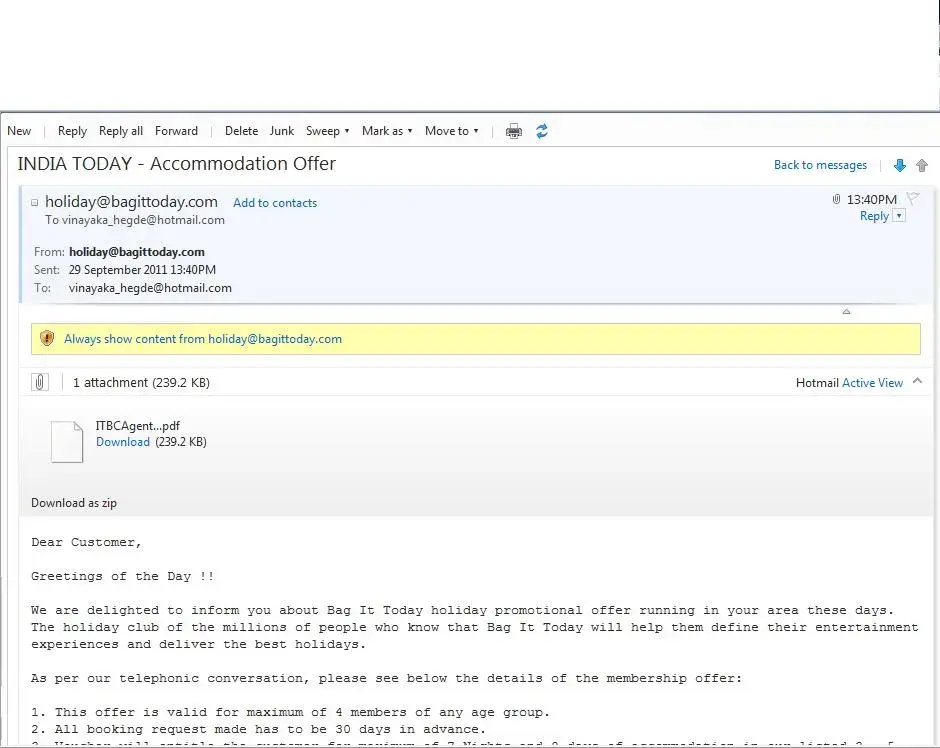This screenshot has height=748, width=940.
Task: Click Reply all in the toolbar
Action: click(x=121, y=131)
